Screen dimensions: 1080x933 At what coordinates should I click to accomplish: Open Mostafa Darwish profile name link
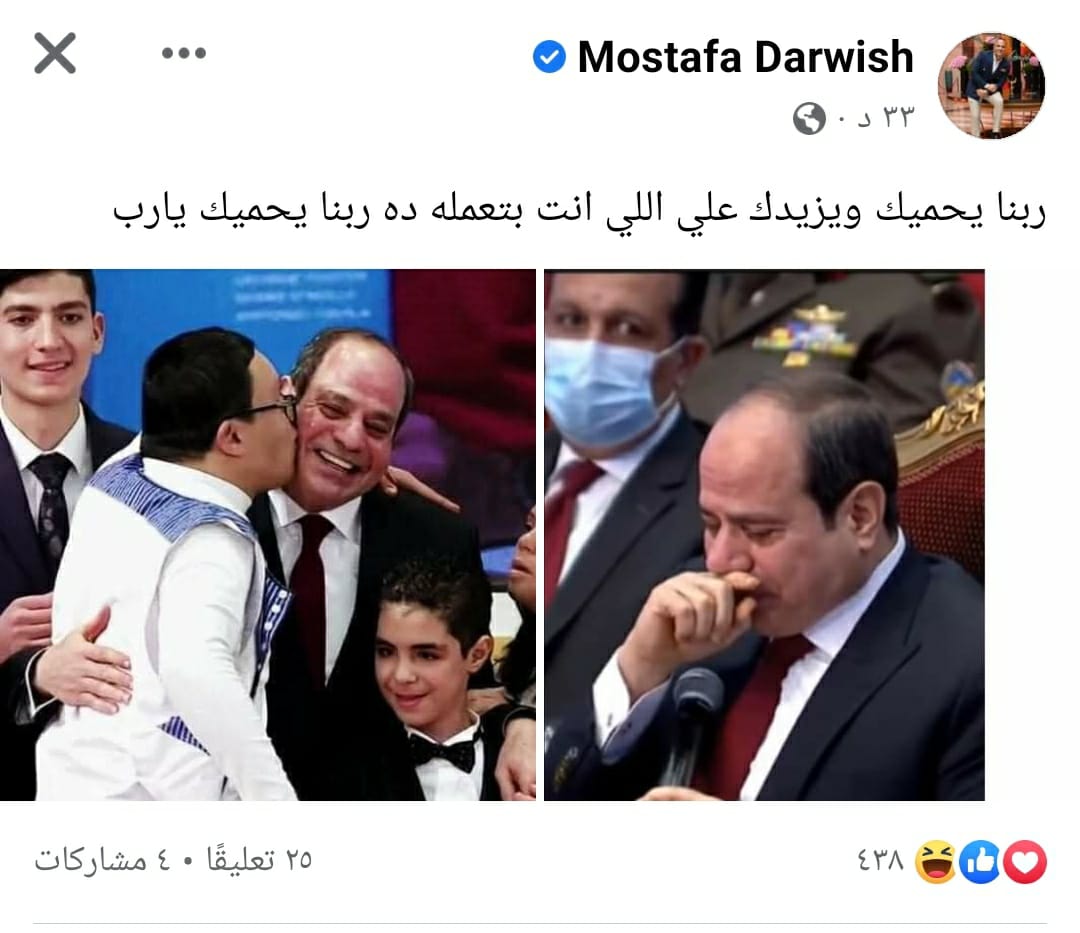pyautogui.click(x=745, y=56)
